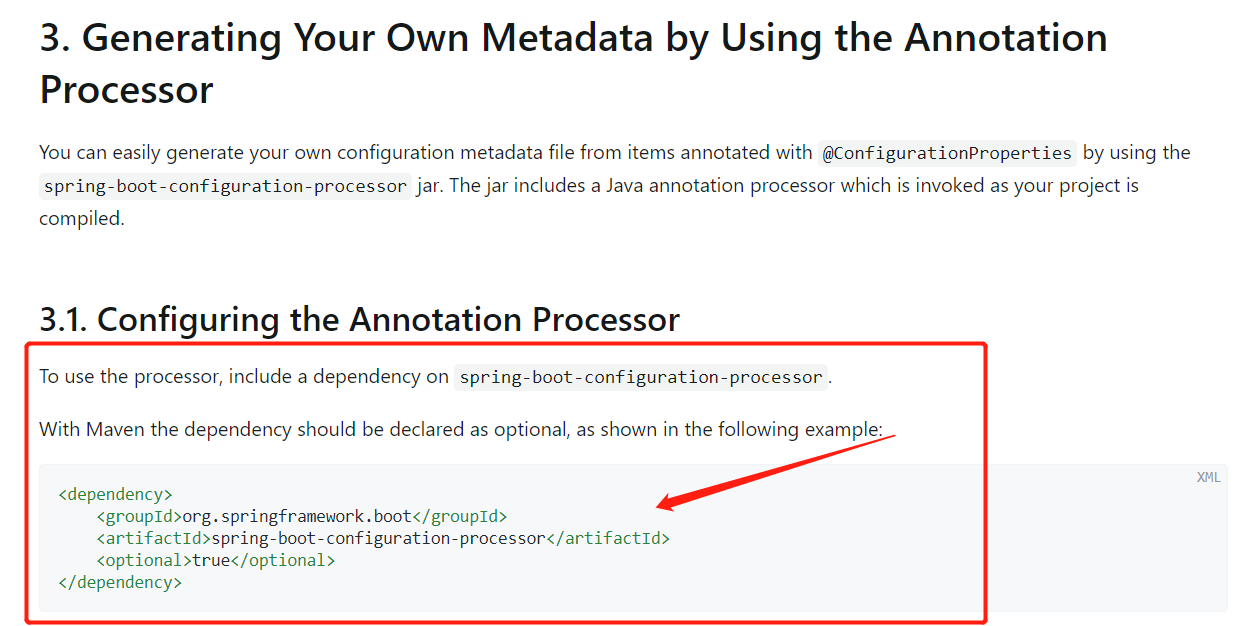Click the '3.1. Configuring the Annotation Processor' heading
Viewport: 1247px width, 626px height.
[359, 320]
